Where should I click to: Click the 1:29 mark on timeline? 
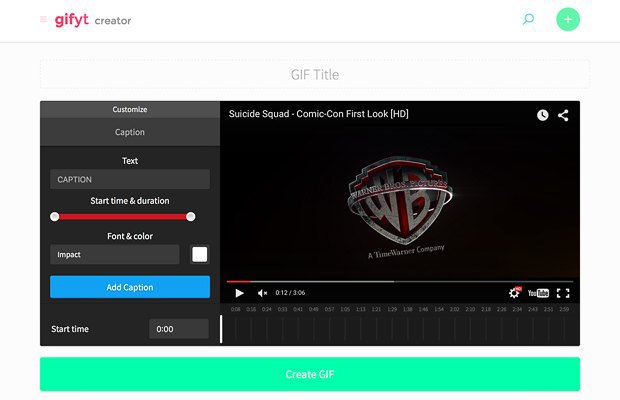(x=392, y=309)
